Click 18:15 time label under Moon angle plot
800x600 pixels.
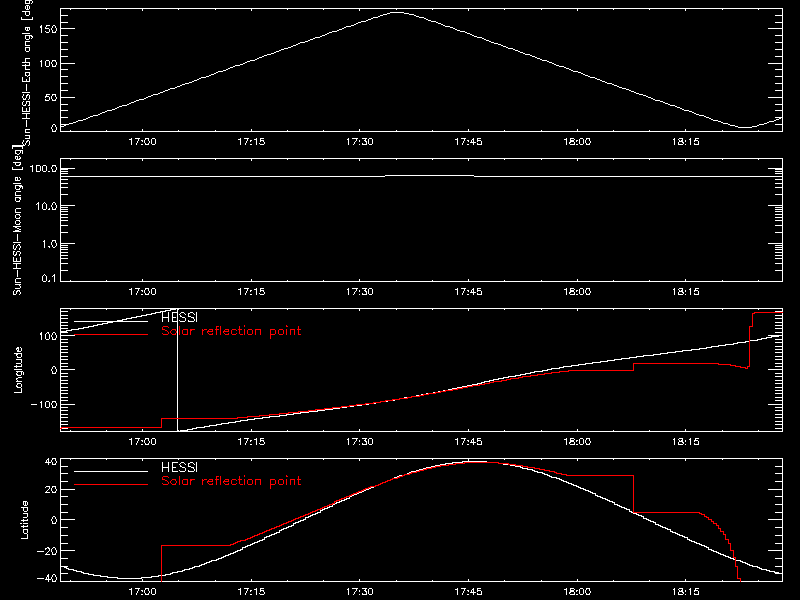pyautogui.click(x=686, y=292)
